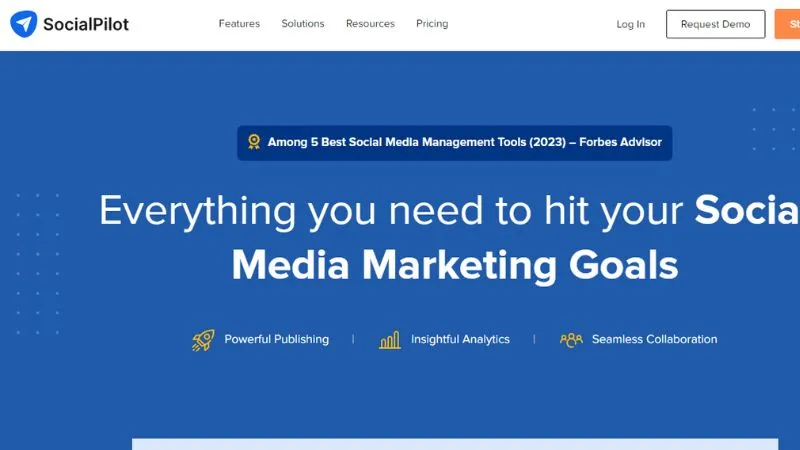800x450 pixels.
Task: Click the Media Marketing Goals headline
Action: (x=455, y=265)
